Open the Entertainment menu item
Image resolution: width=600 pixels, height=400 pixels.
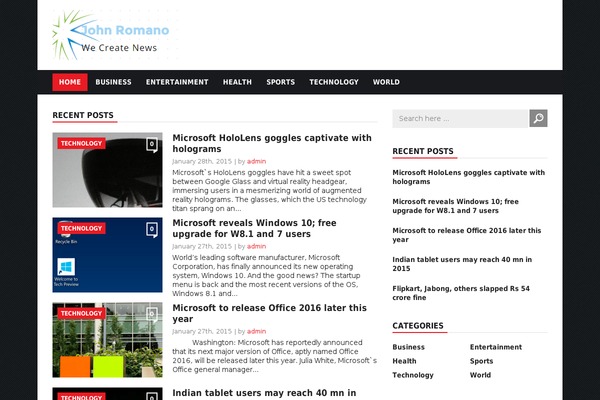point(177,82)
